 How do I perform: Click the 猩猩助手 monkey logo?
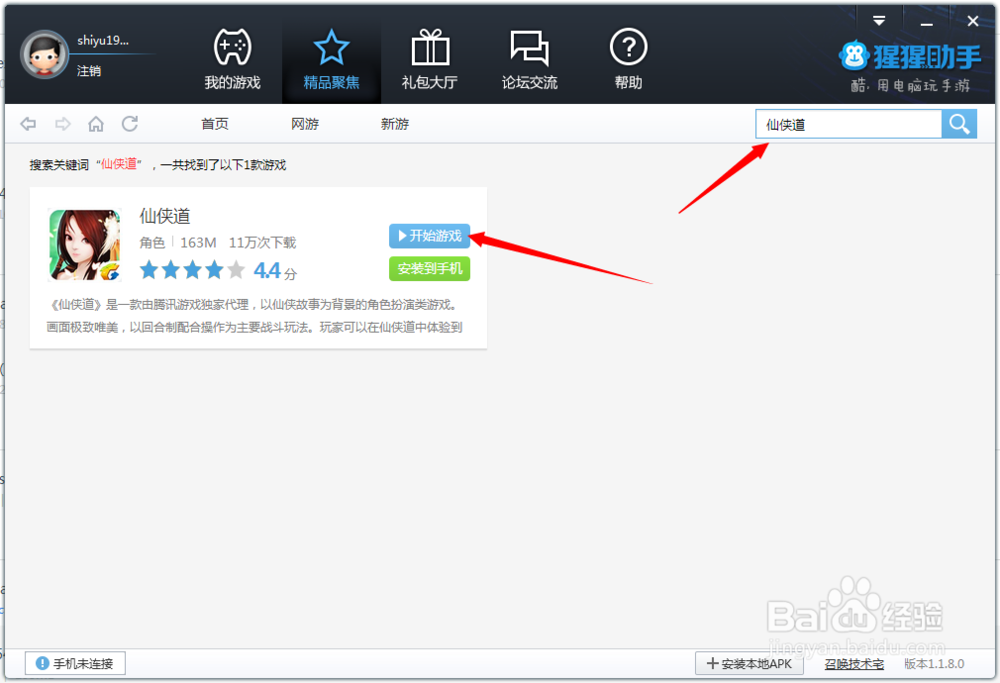(854, 57)
